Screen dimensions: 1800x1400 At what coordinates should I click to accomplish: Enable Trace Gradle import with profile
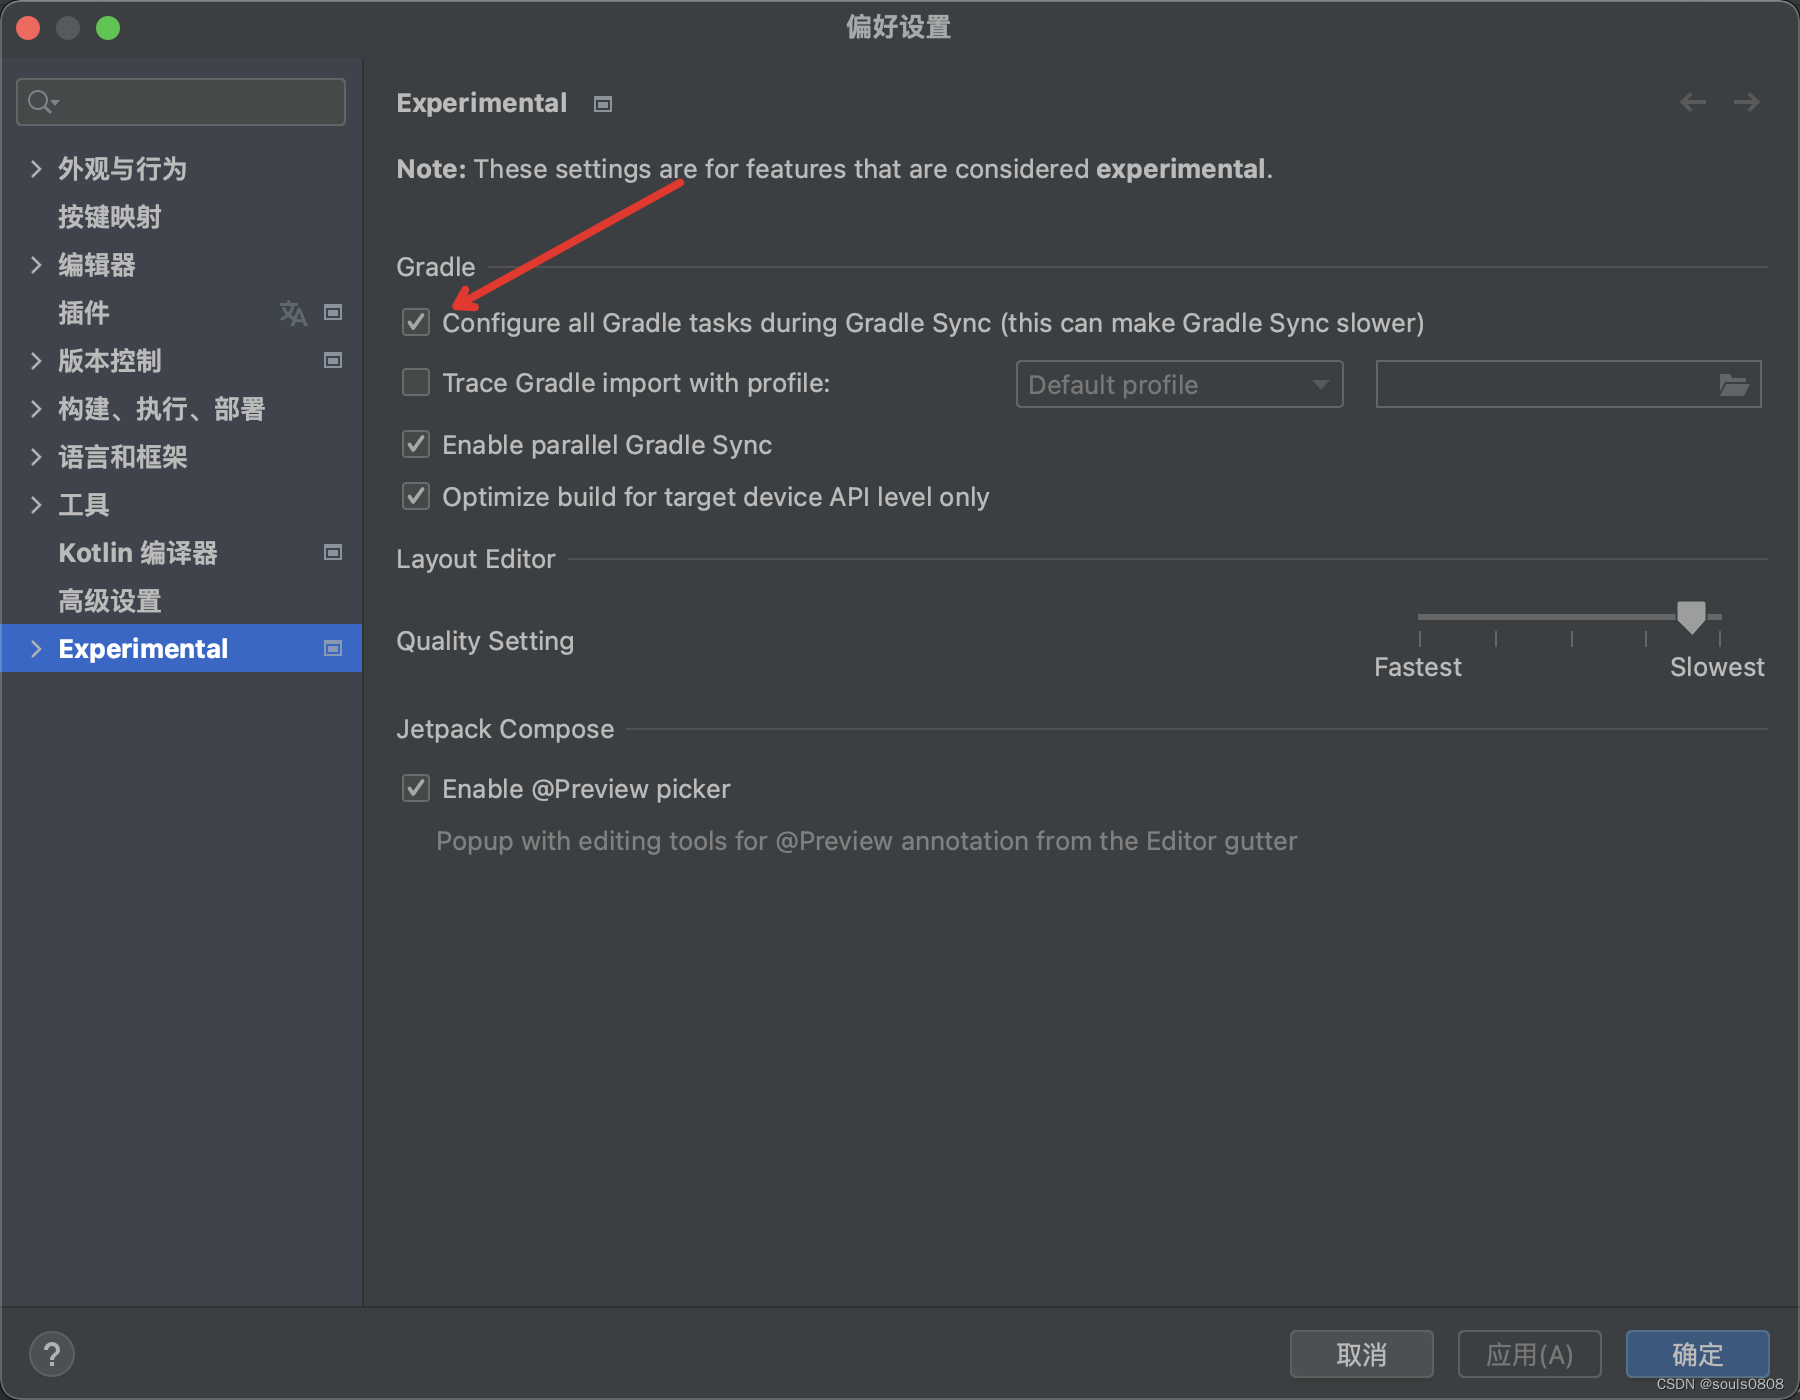(x=415, y=382)
